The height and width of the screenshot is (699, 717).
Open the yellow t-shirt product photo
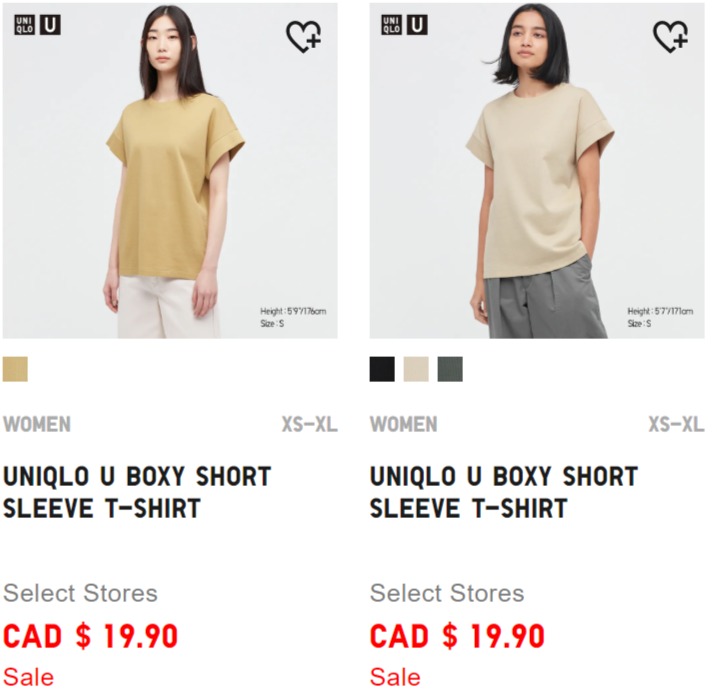point(172,173)
